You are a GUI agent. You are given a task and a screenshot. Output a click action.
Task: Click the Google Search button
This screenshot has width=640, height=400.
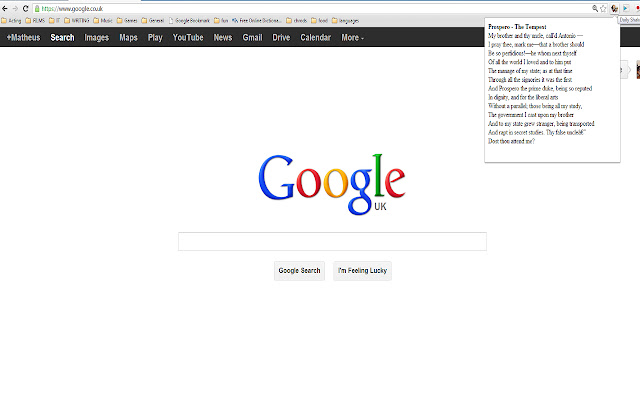[x=299, y=271]
